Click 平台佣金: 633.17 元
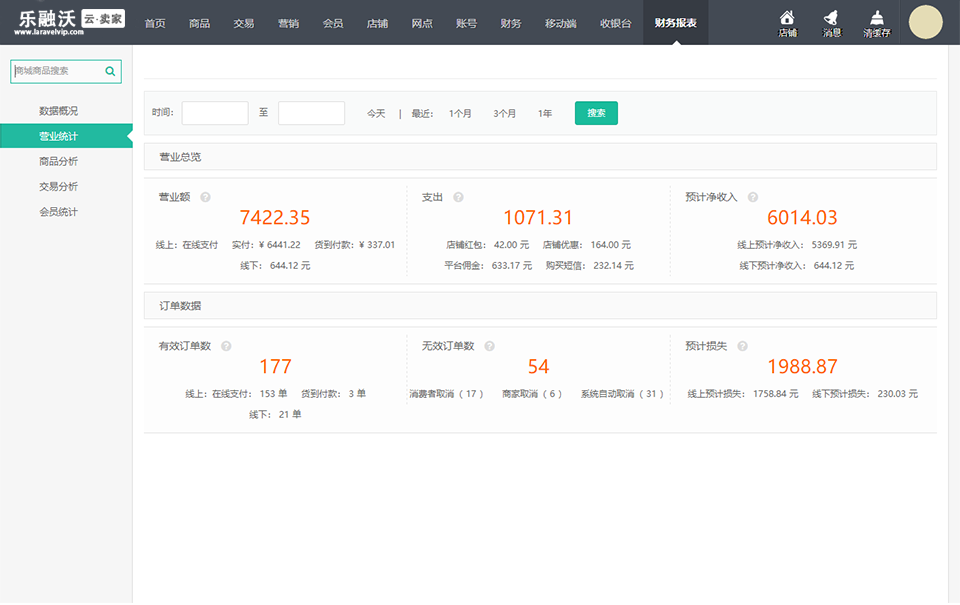The width and height of the screenshot is (960, 605). click(x=488, y=266)
